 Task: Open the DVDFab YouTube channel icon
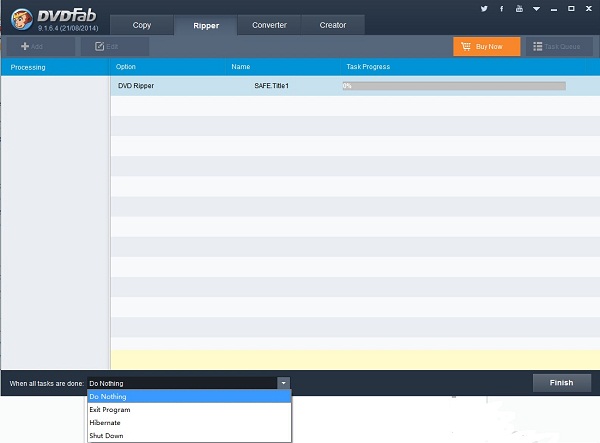(519, 8)
